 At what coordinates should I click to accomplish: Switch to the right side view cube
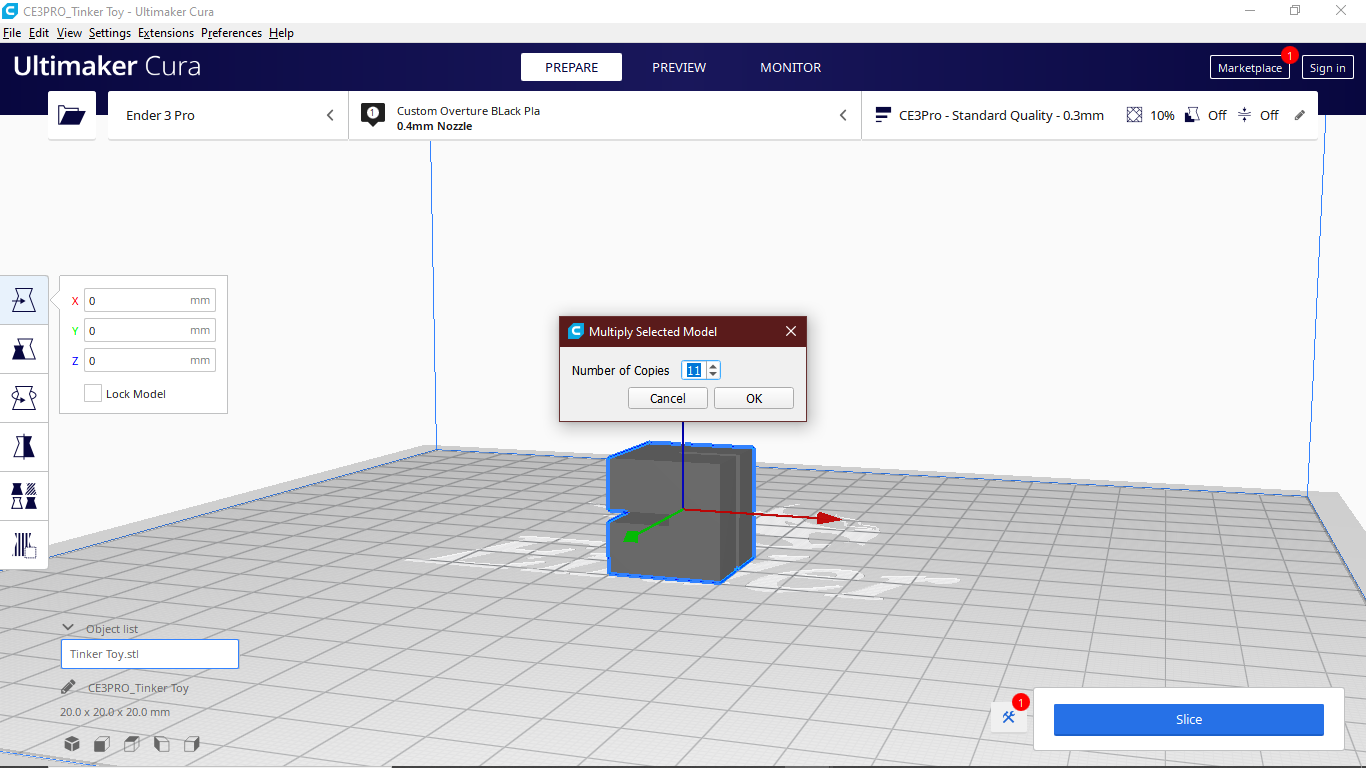tap(192, 744)
